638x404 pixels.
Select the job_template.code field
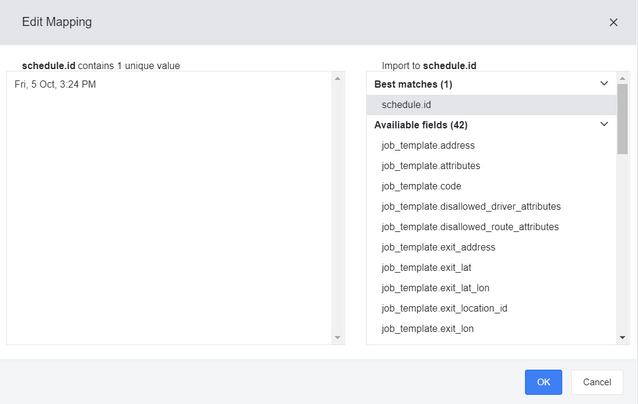point(422,186)
